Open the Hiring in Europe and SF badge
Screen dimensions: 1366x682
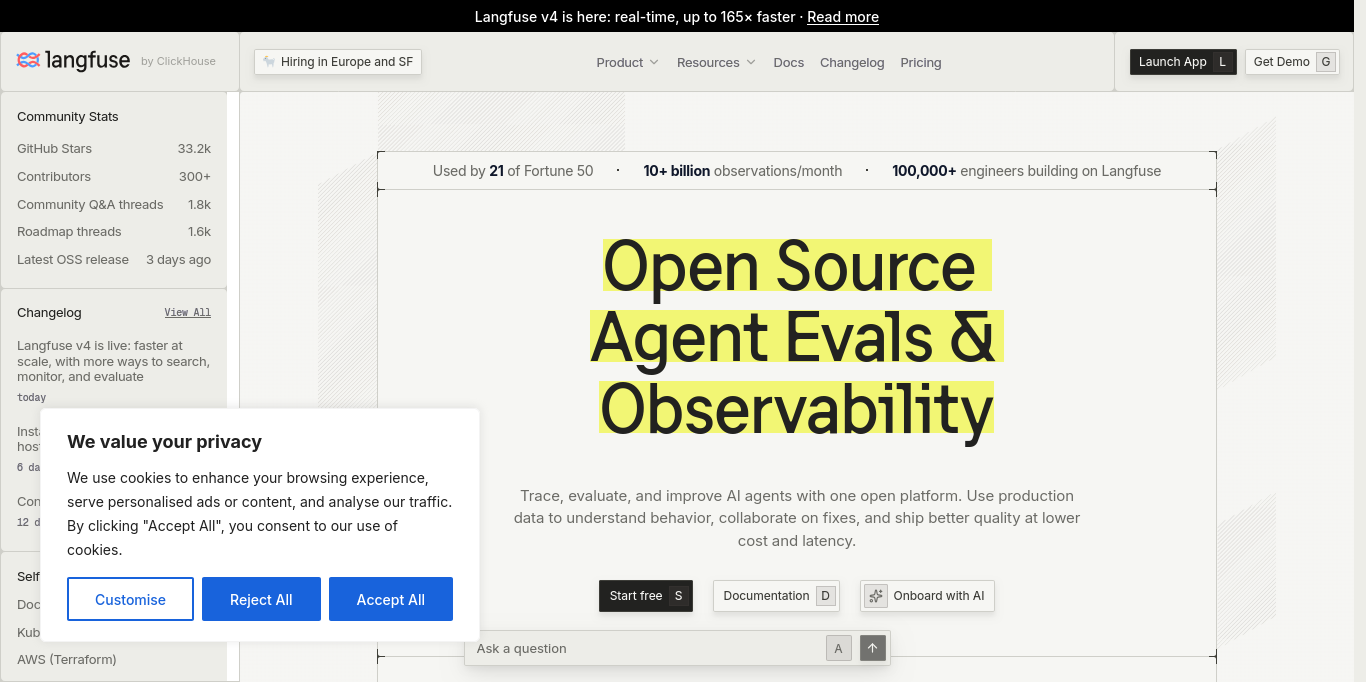[338, 62]
